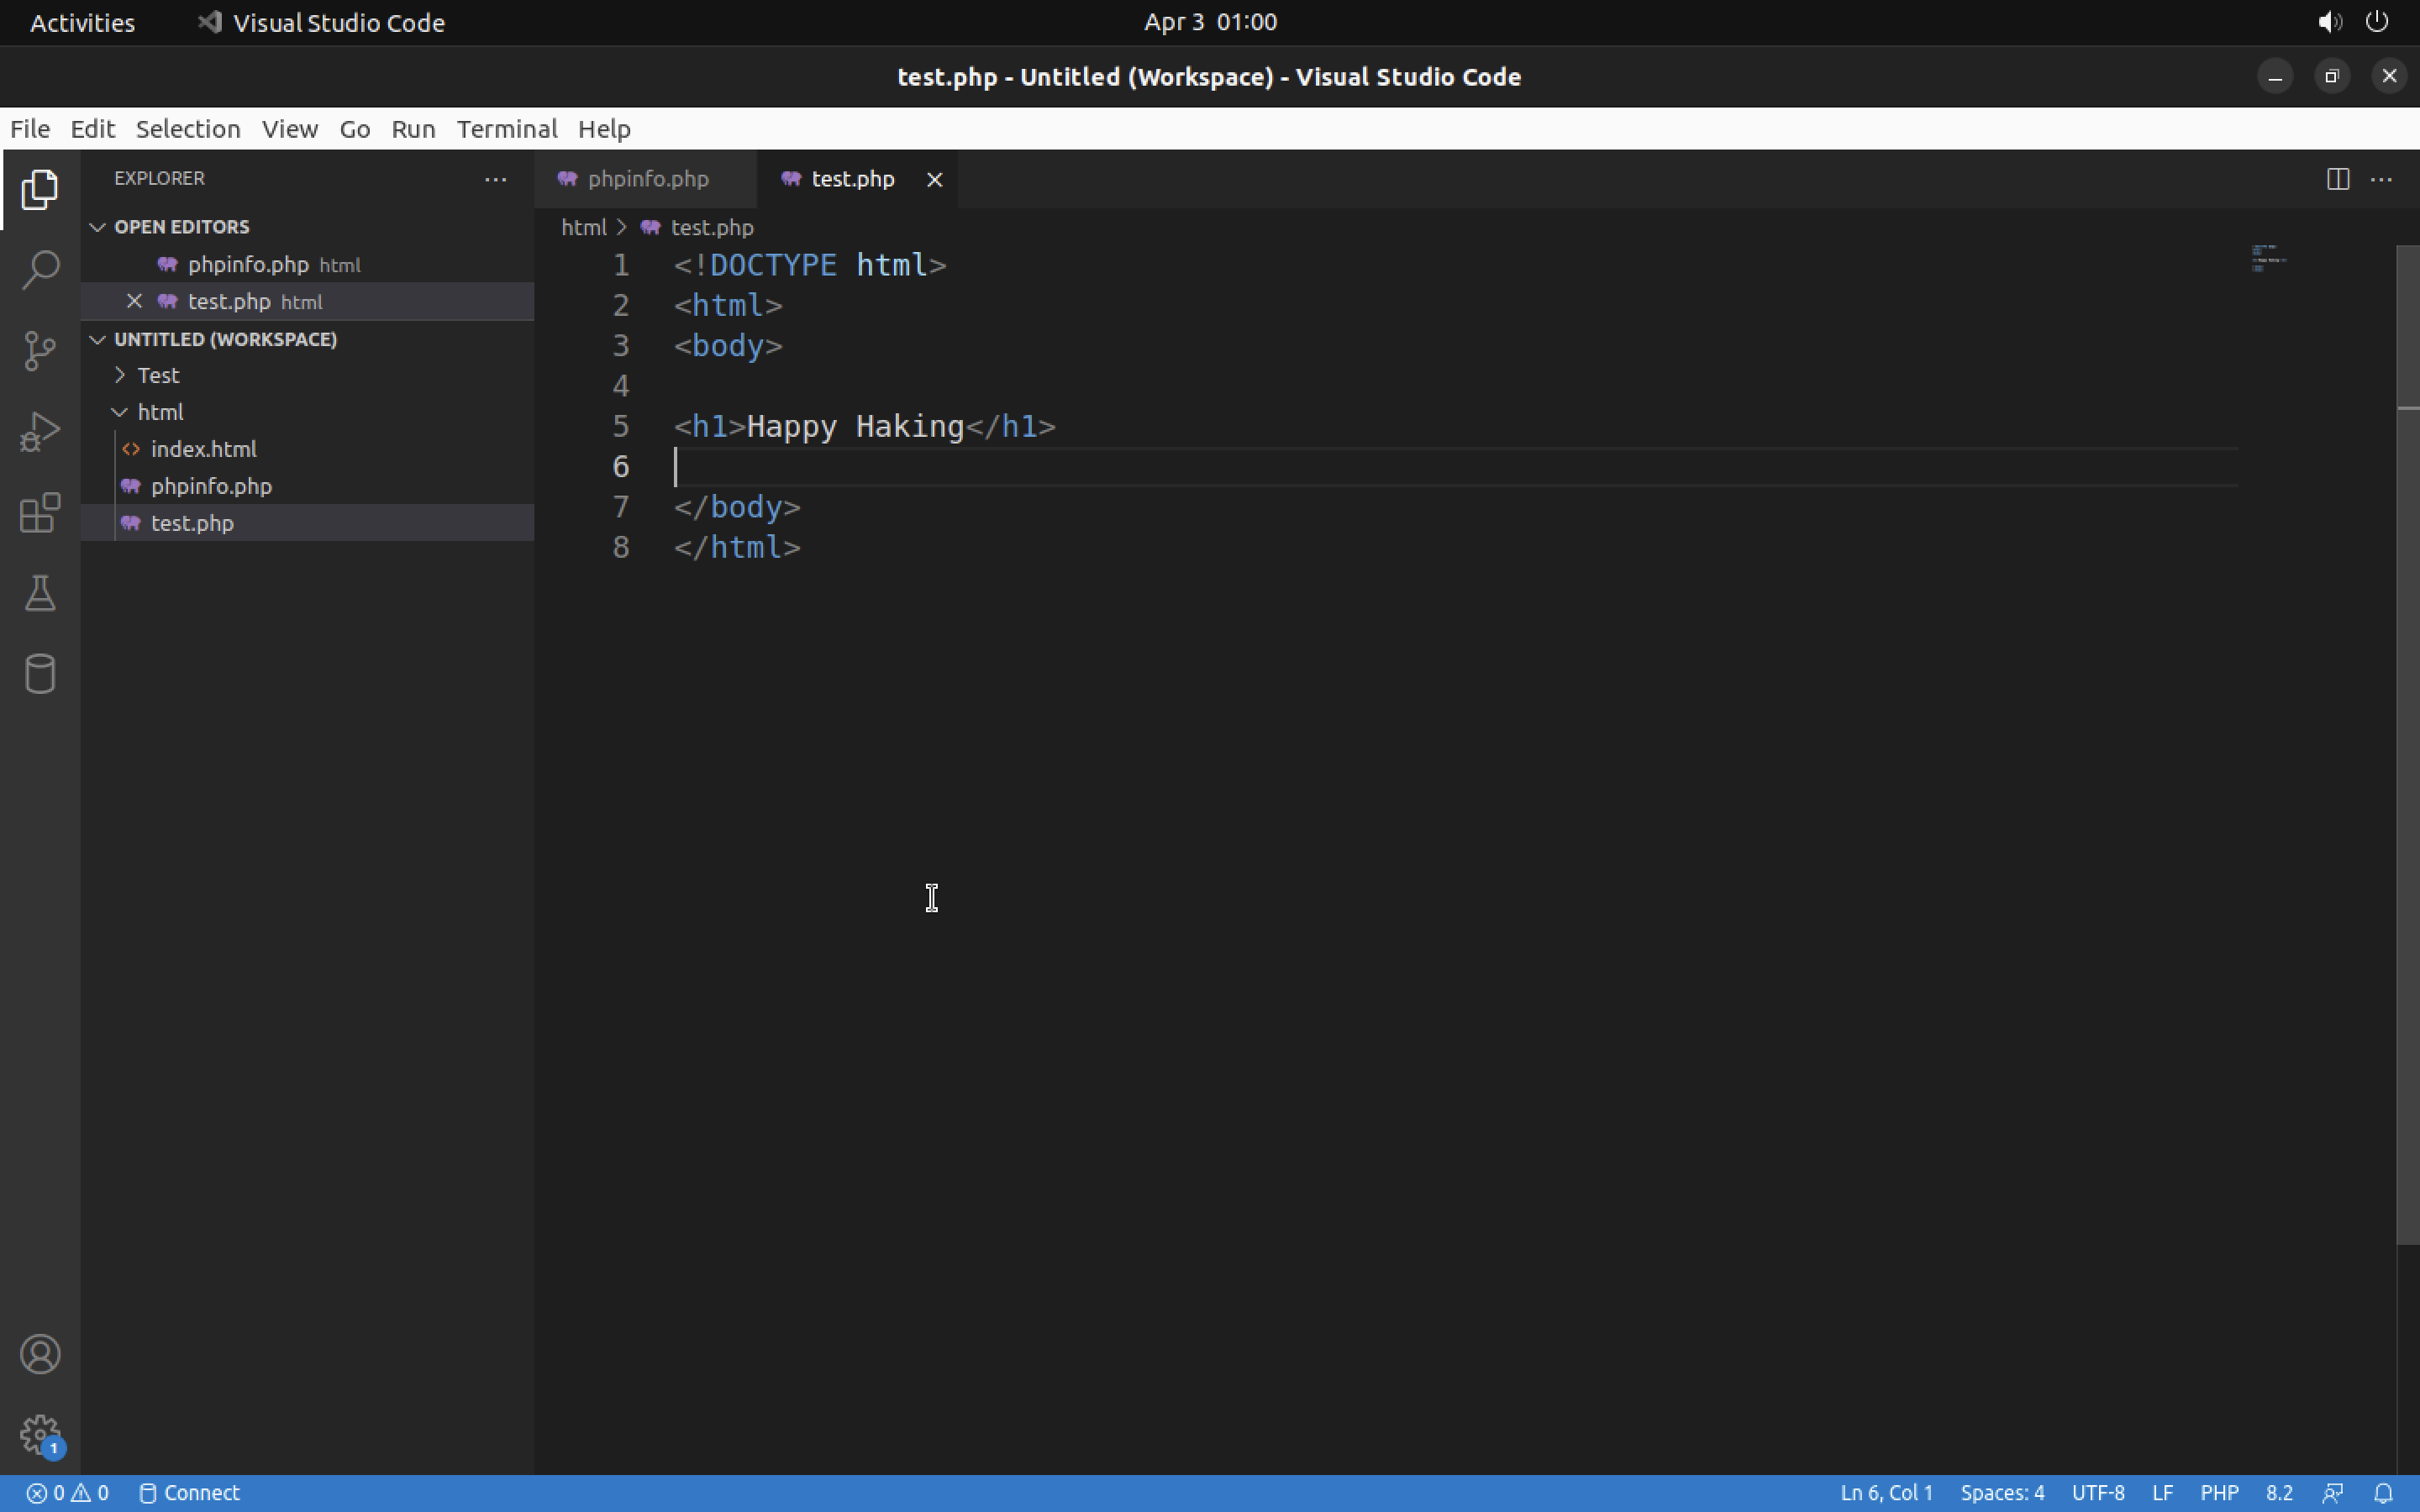Change encoding via UTF-8 status item
The image size is (2420, 1512).
[2098, 1493]
